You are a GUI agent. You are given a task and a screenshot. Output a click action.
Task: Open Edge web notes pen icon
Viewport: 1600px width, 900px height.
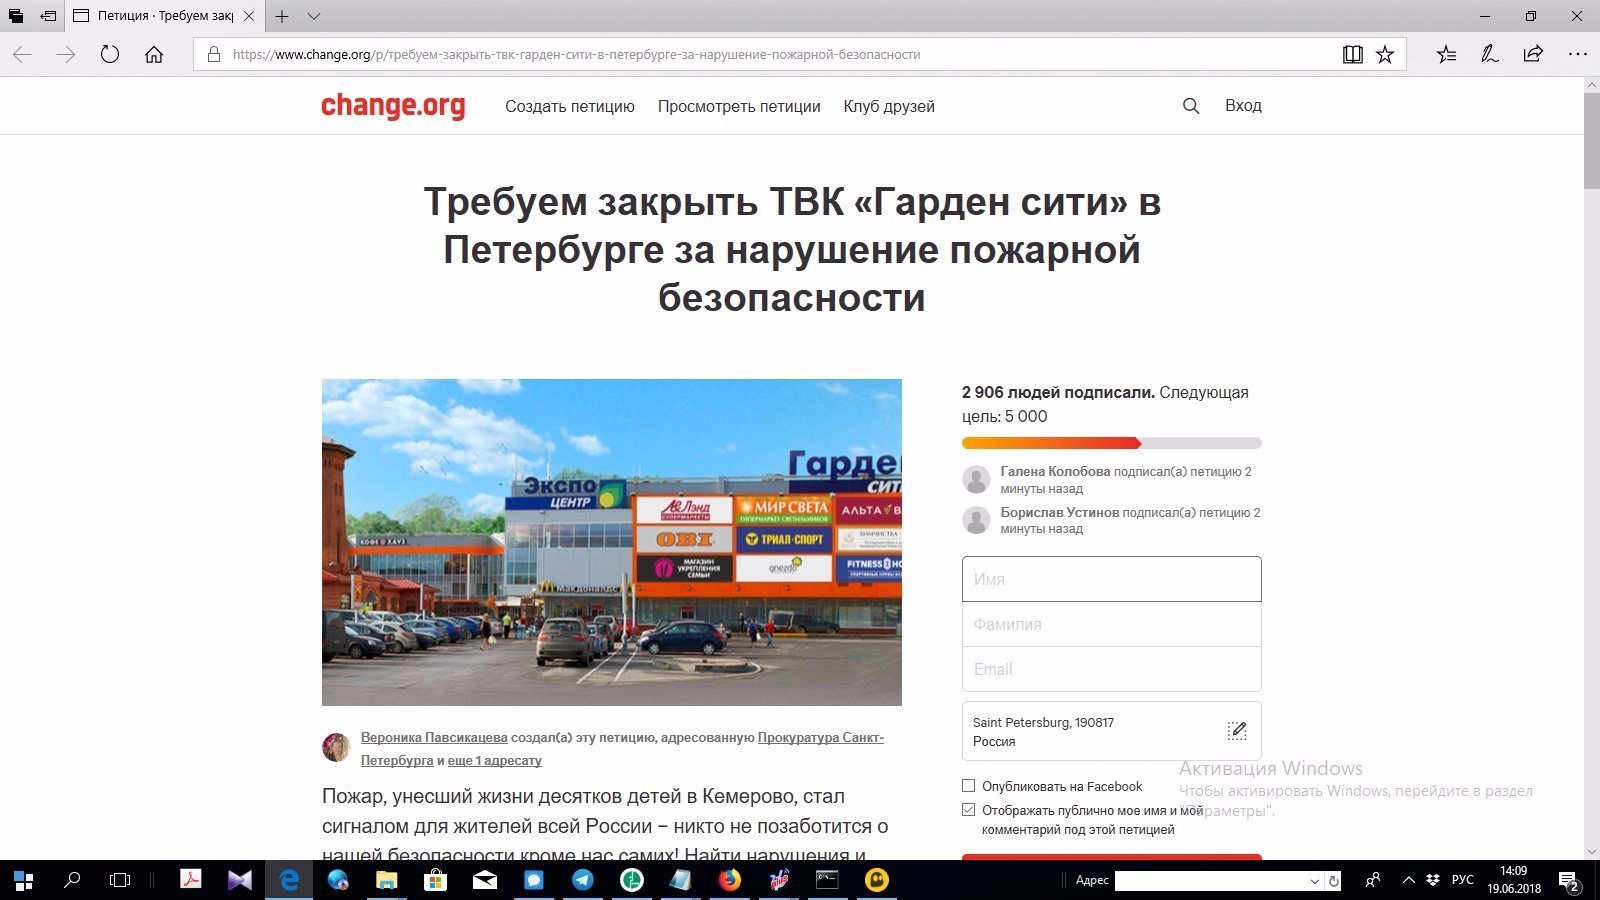[1490, 55]
